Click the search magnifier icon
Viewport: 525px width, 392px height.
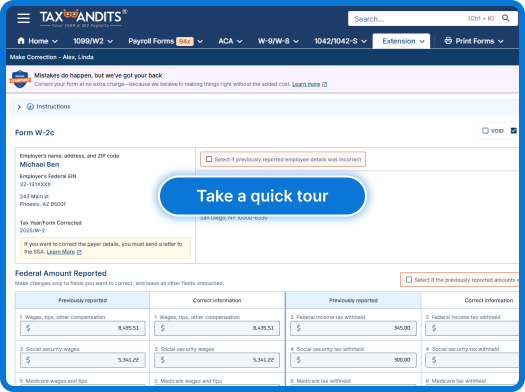(506, 18)
